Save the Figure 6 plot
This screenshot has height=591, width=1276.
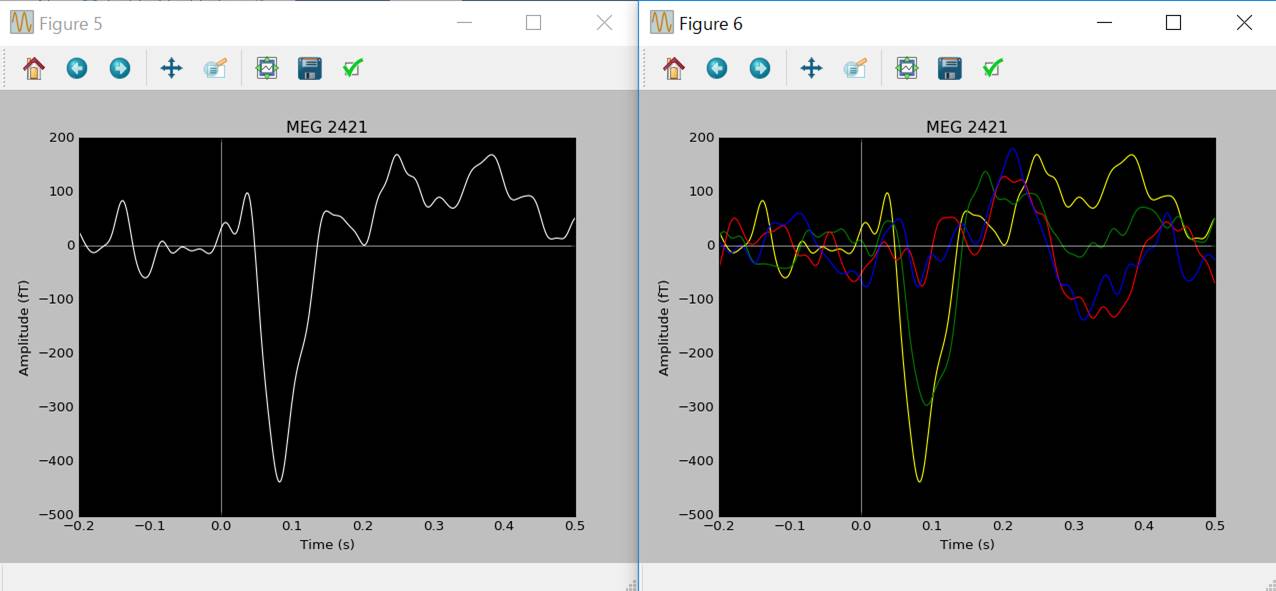(x=950, y=68)
